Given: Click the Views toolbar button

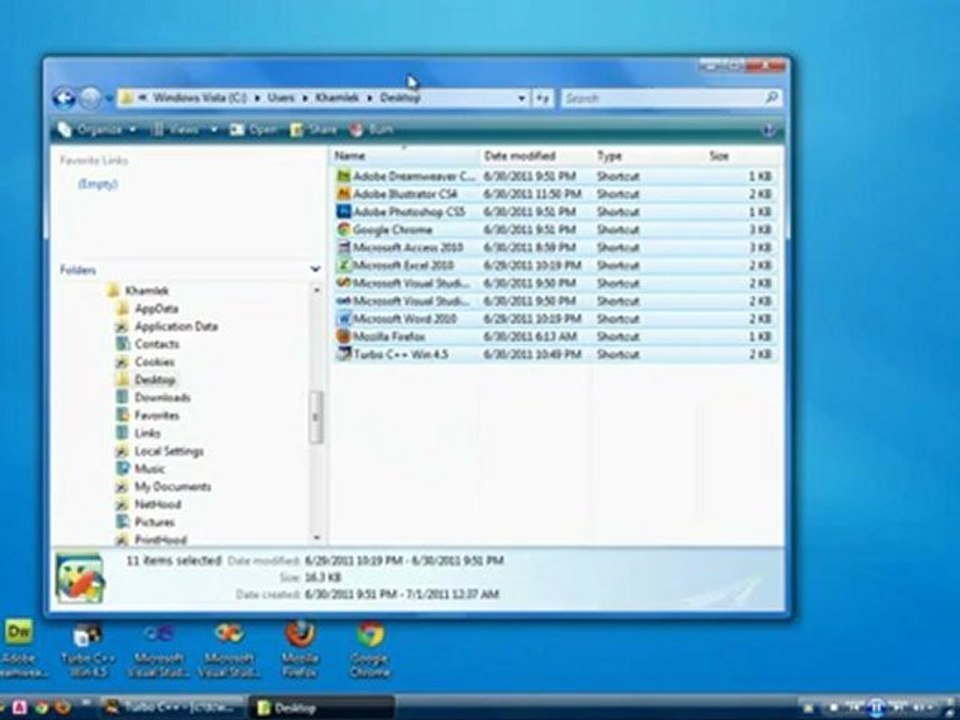Looking at the screenshot, I should coord(176,130).
